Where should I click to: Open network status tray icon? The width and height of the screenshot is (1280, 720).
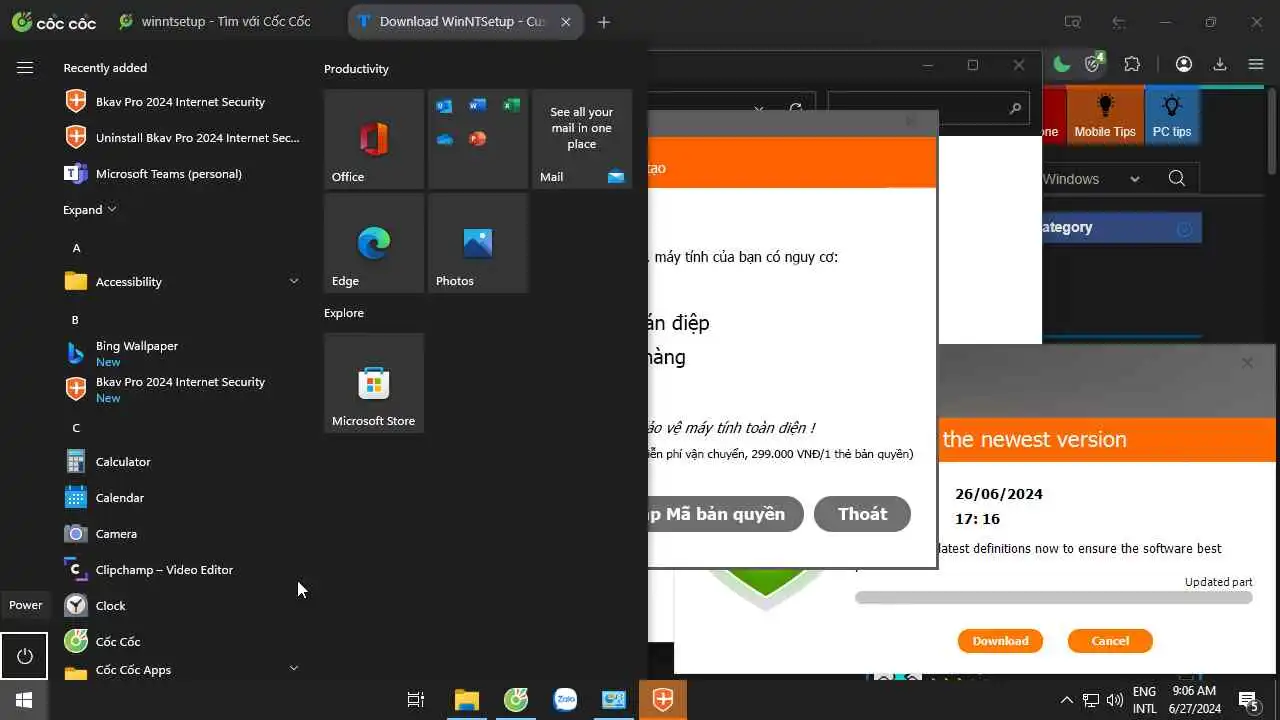pos(1091,700)
